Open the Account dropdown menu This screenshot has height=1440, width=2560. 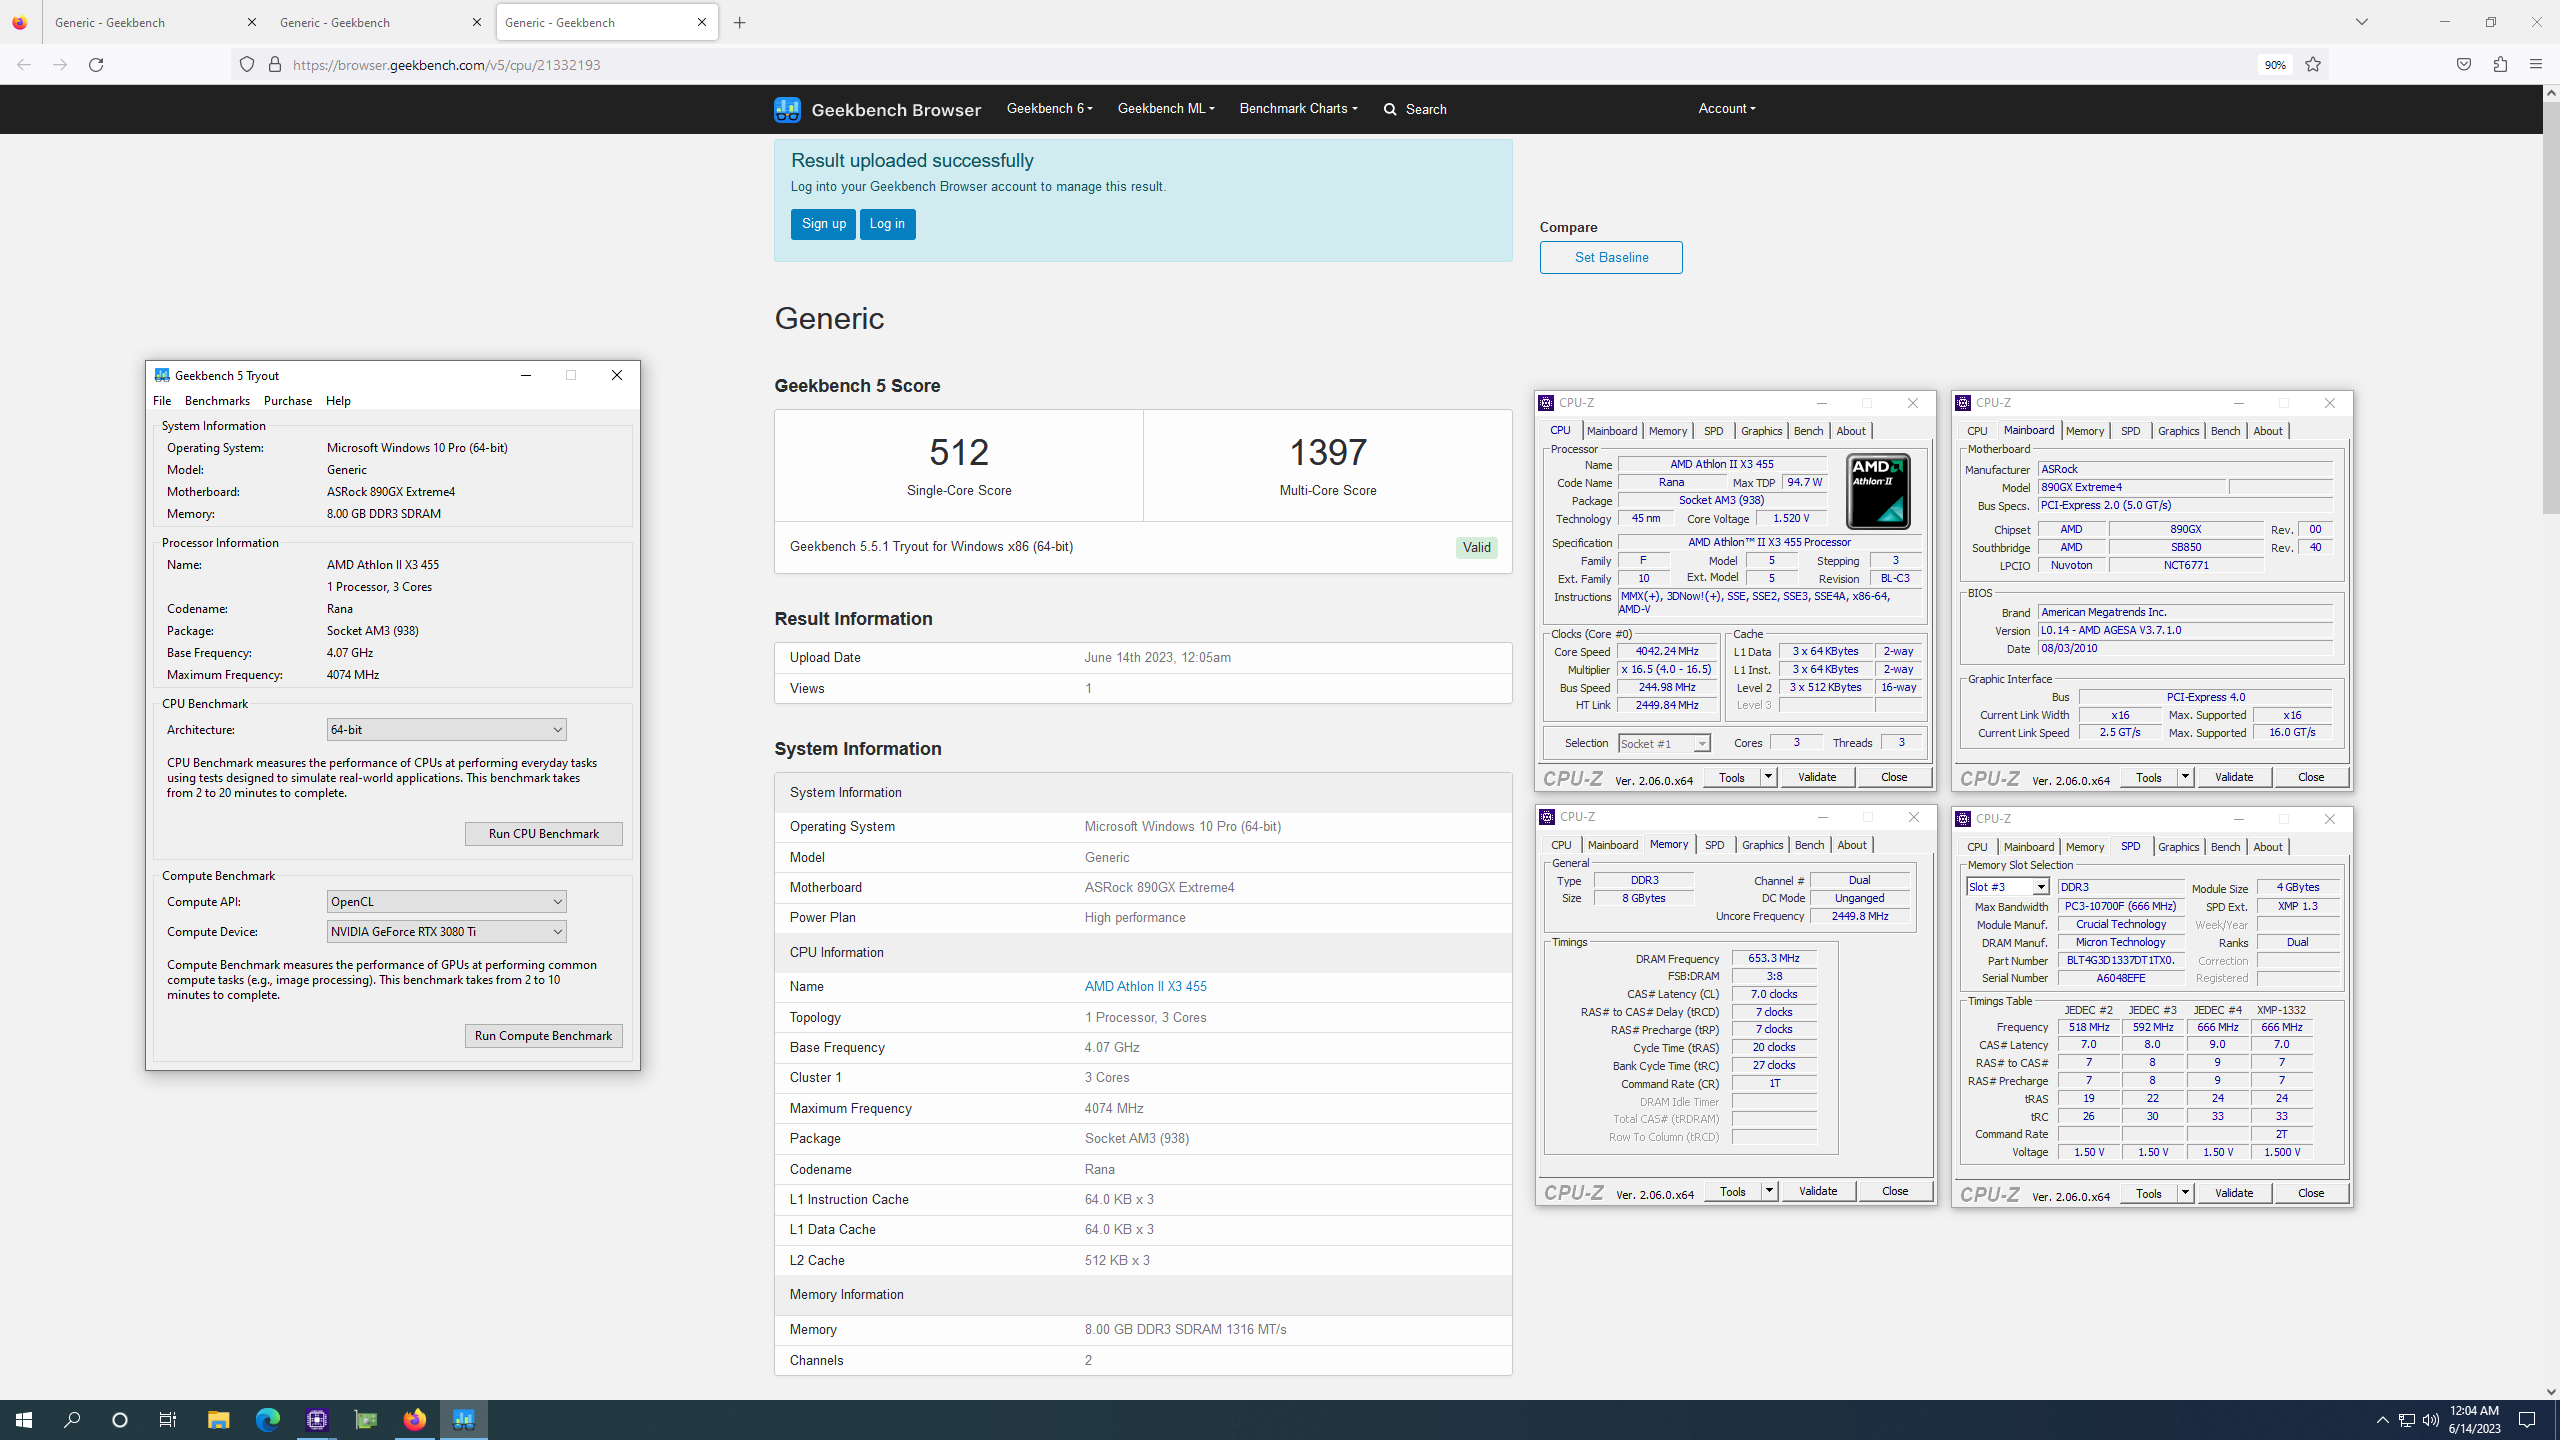[x=1726, y=109]
